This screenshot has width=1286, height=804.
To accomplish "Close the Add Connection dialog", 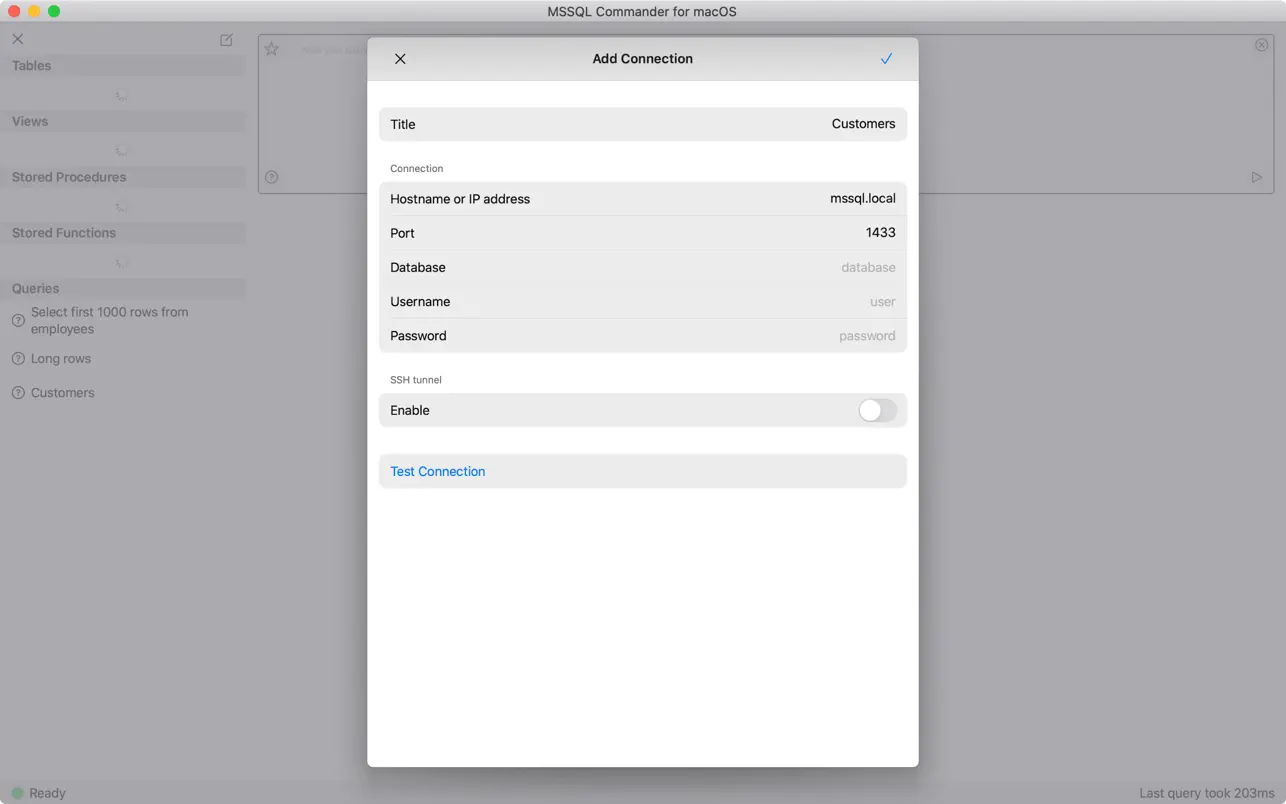I will [x=400, y=58].
